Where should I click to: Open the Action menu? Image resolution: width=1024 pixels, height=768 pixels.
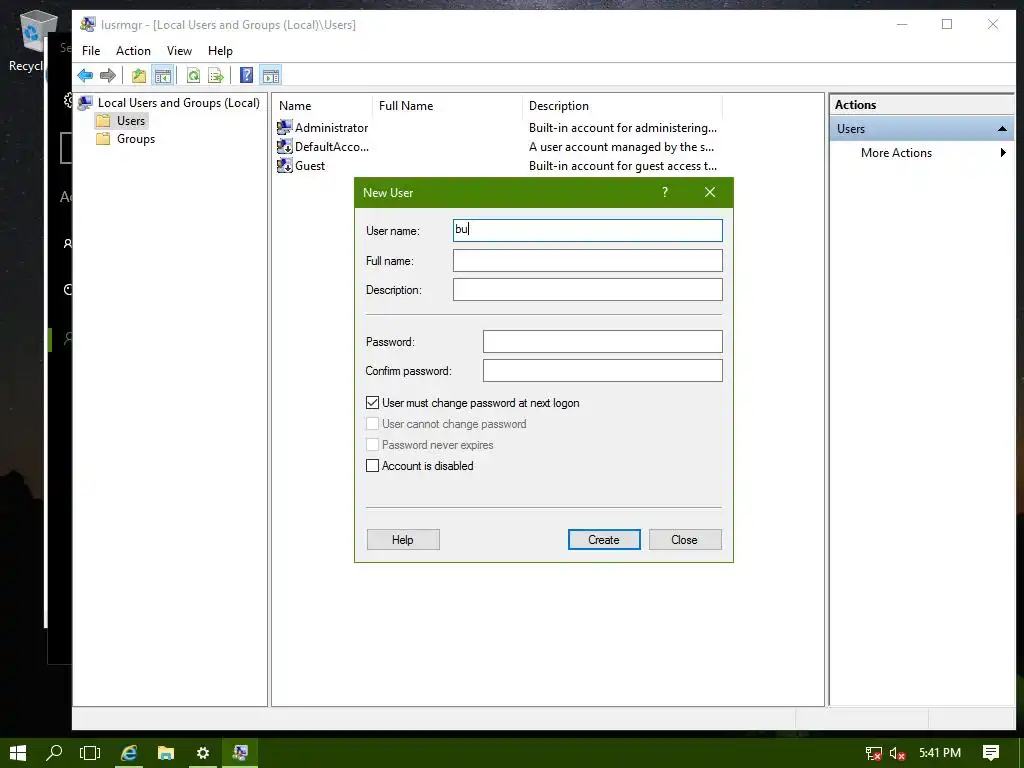coord(133,50)
